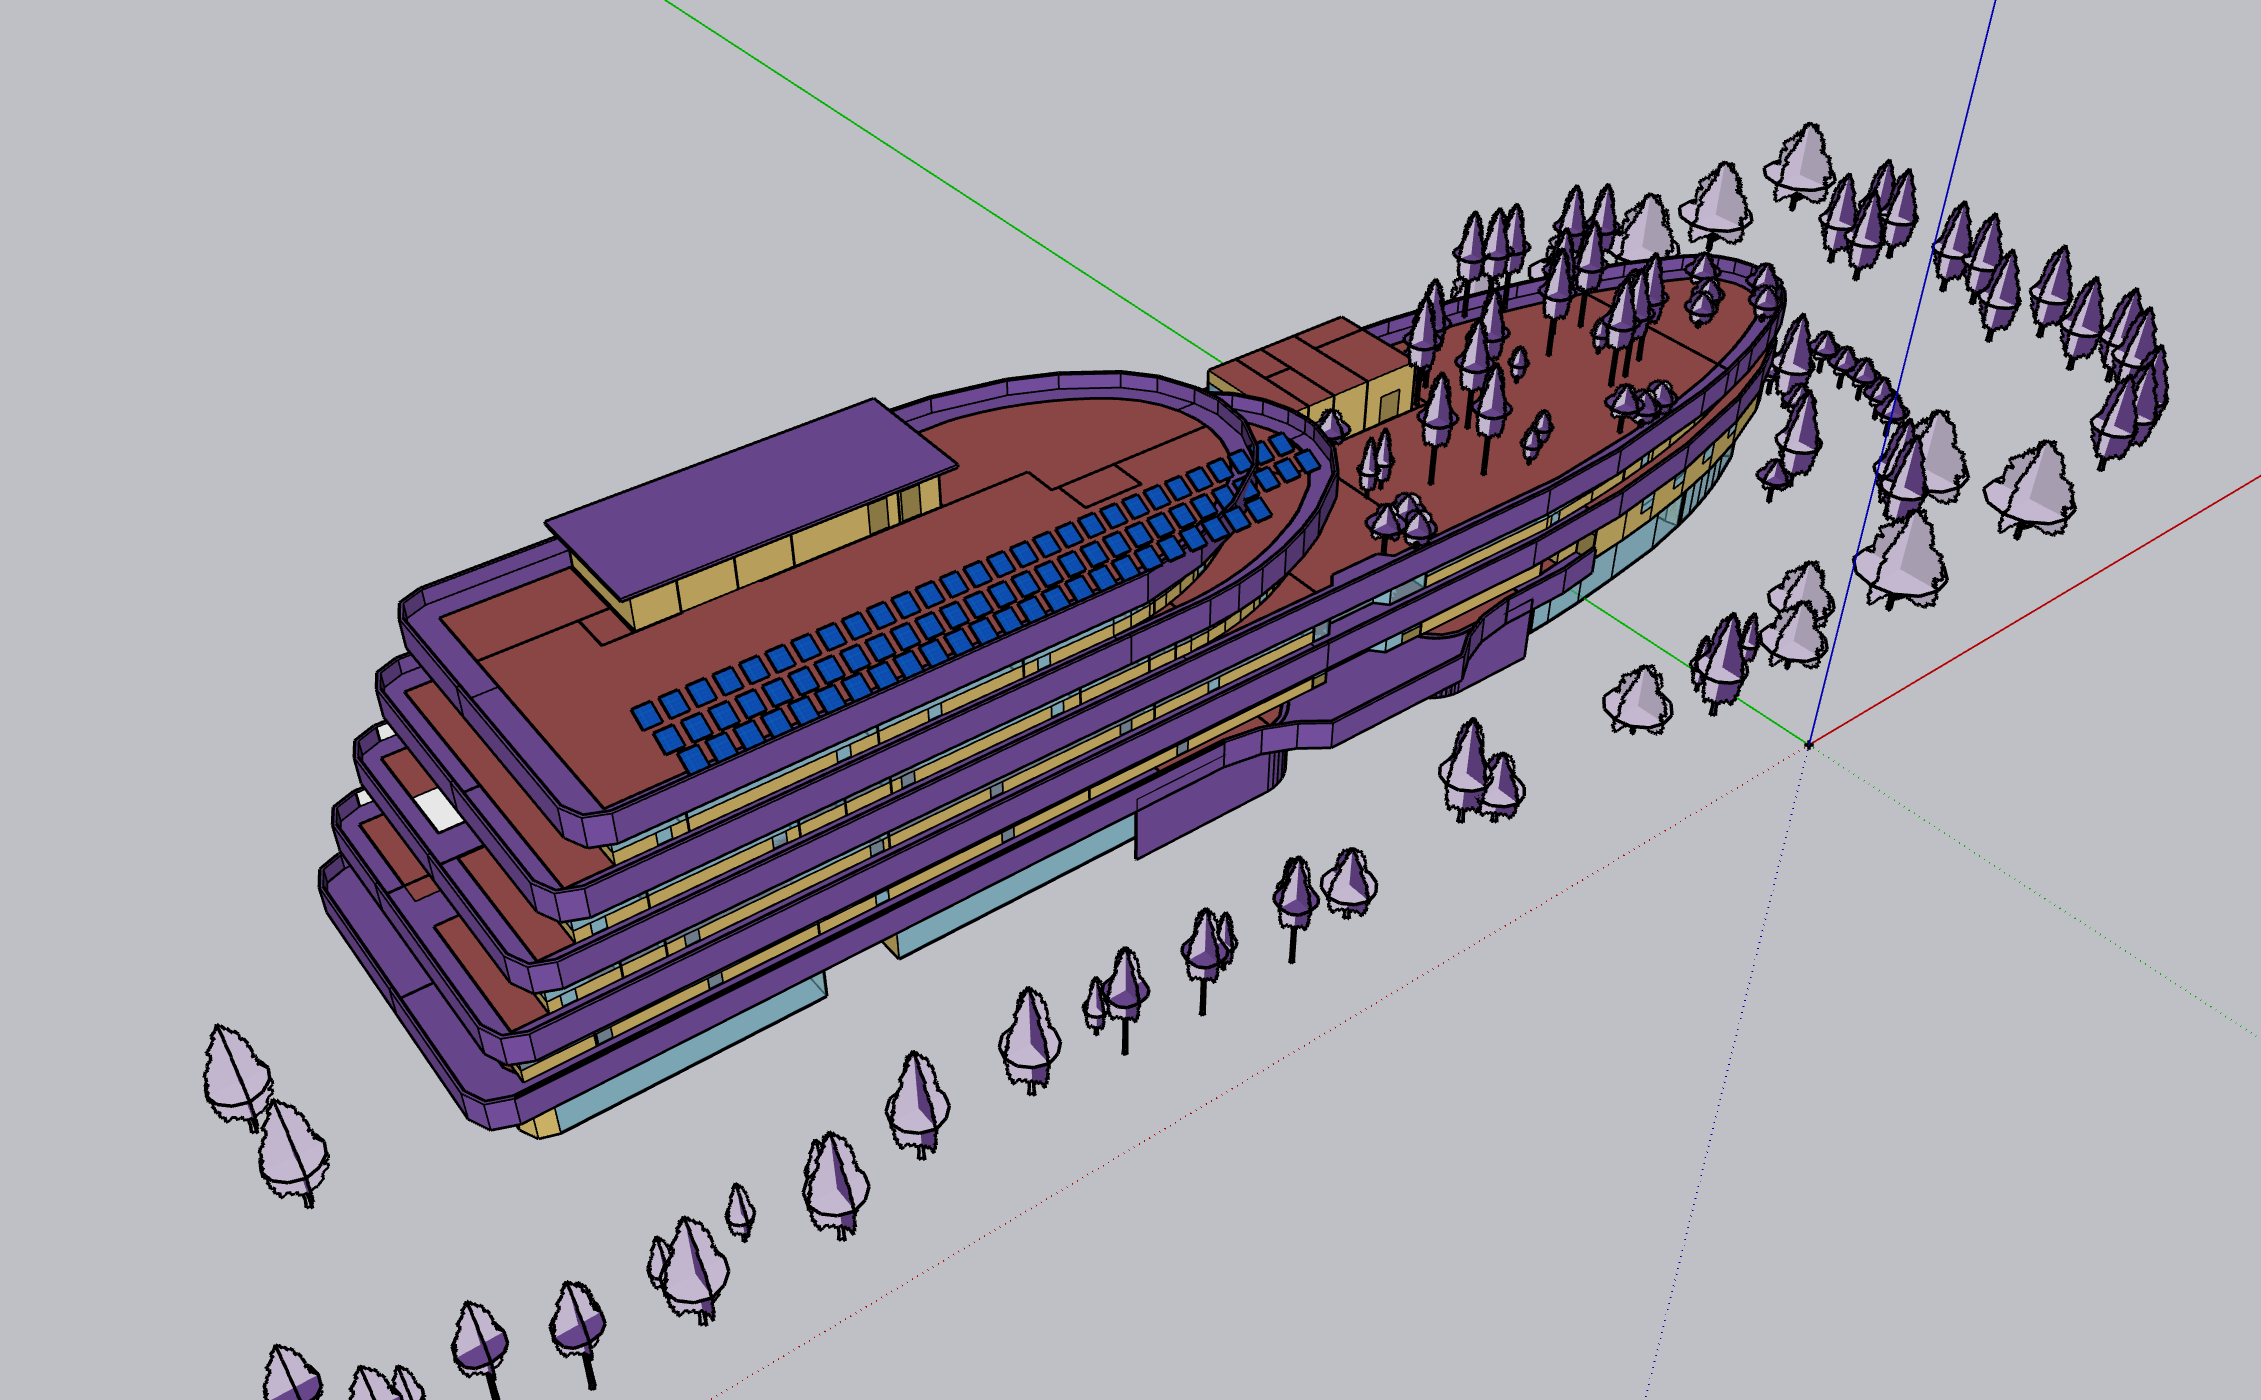2261x1400 pixels.
Task: Click the axes origin point
Action: pyautogui.click(x=1808, y=745)
